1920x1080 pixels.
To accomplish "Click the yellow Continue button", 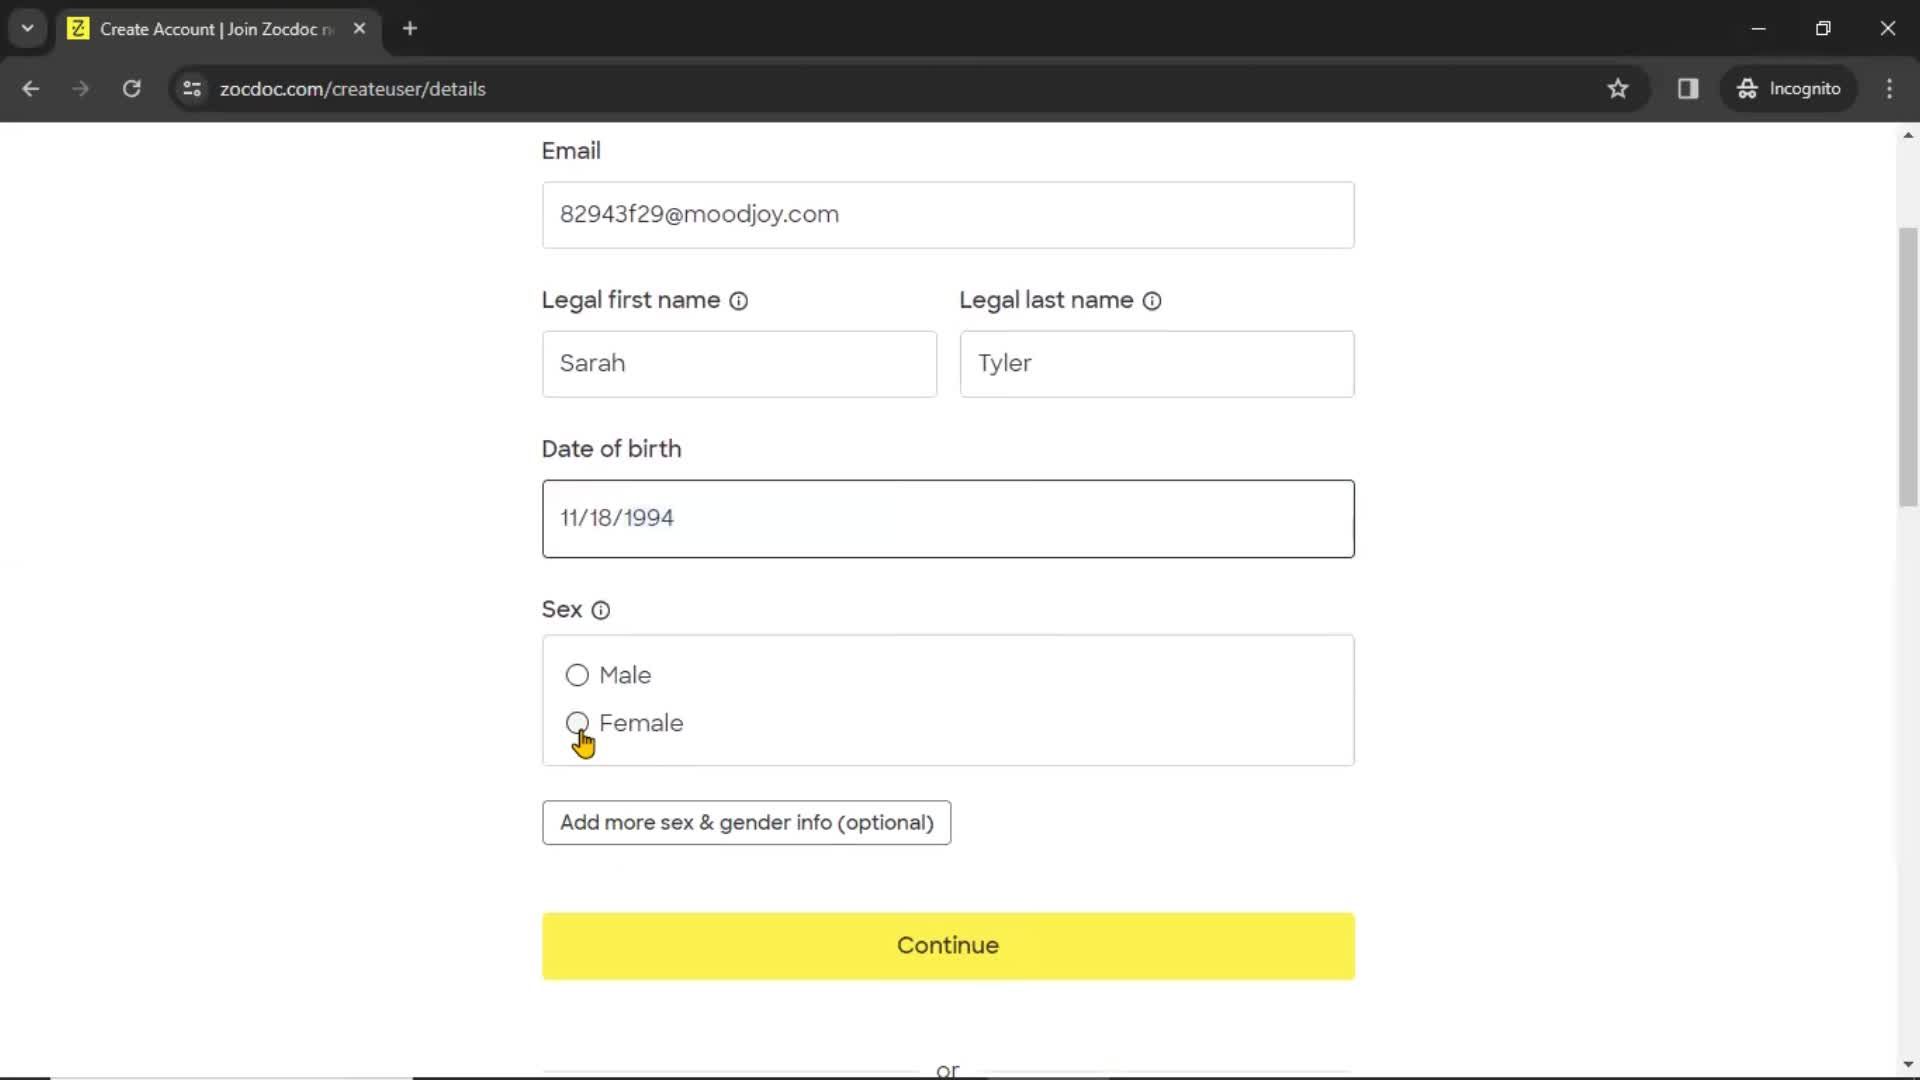I will (x=948, y=945).
